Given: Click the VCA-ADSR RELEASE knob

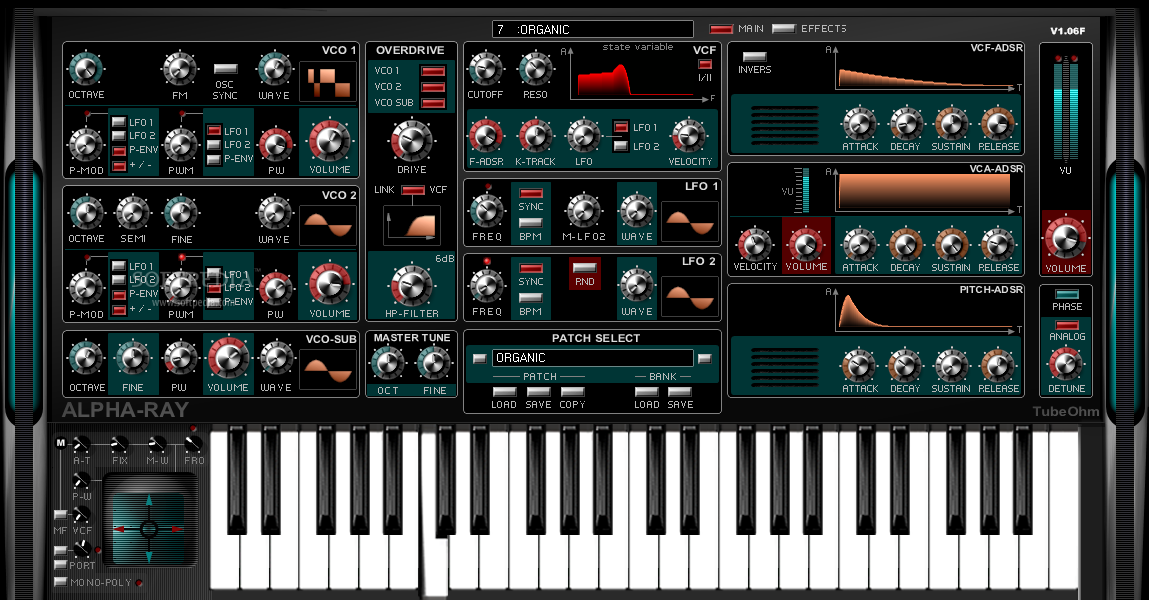Looking at the screenshot, I should (x=998, y=245).
